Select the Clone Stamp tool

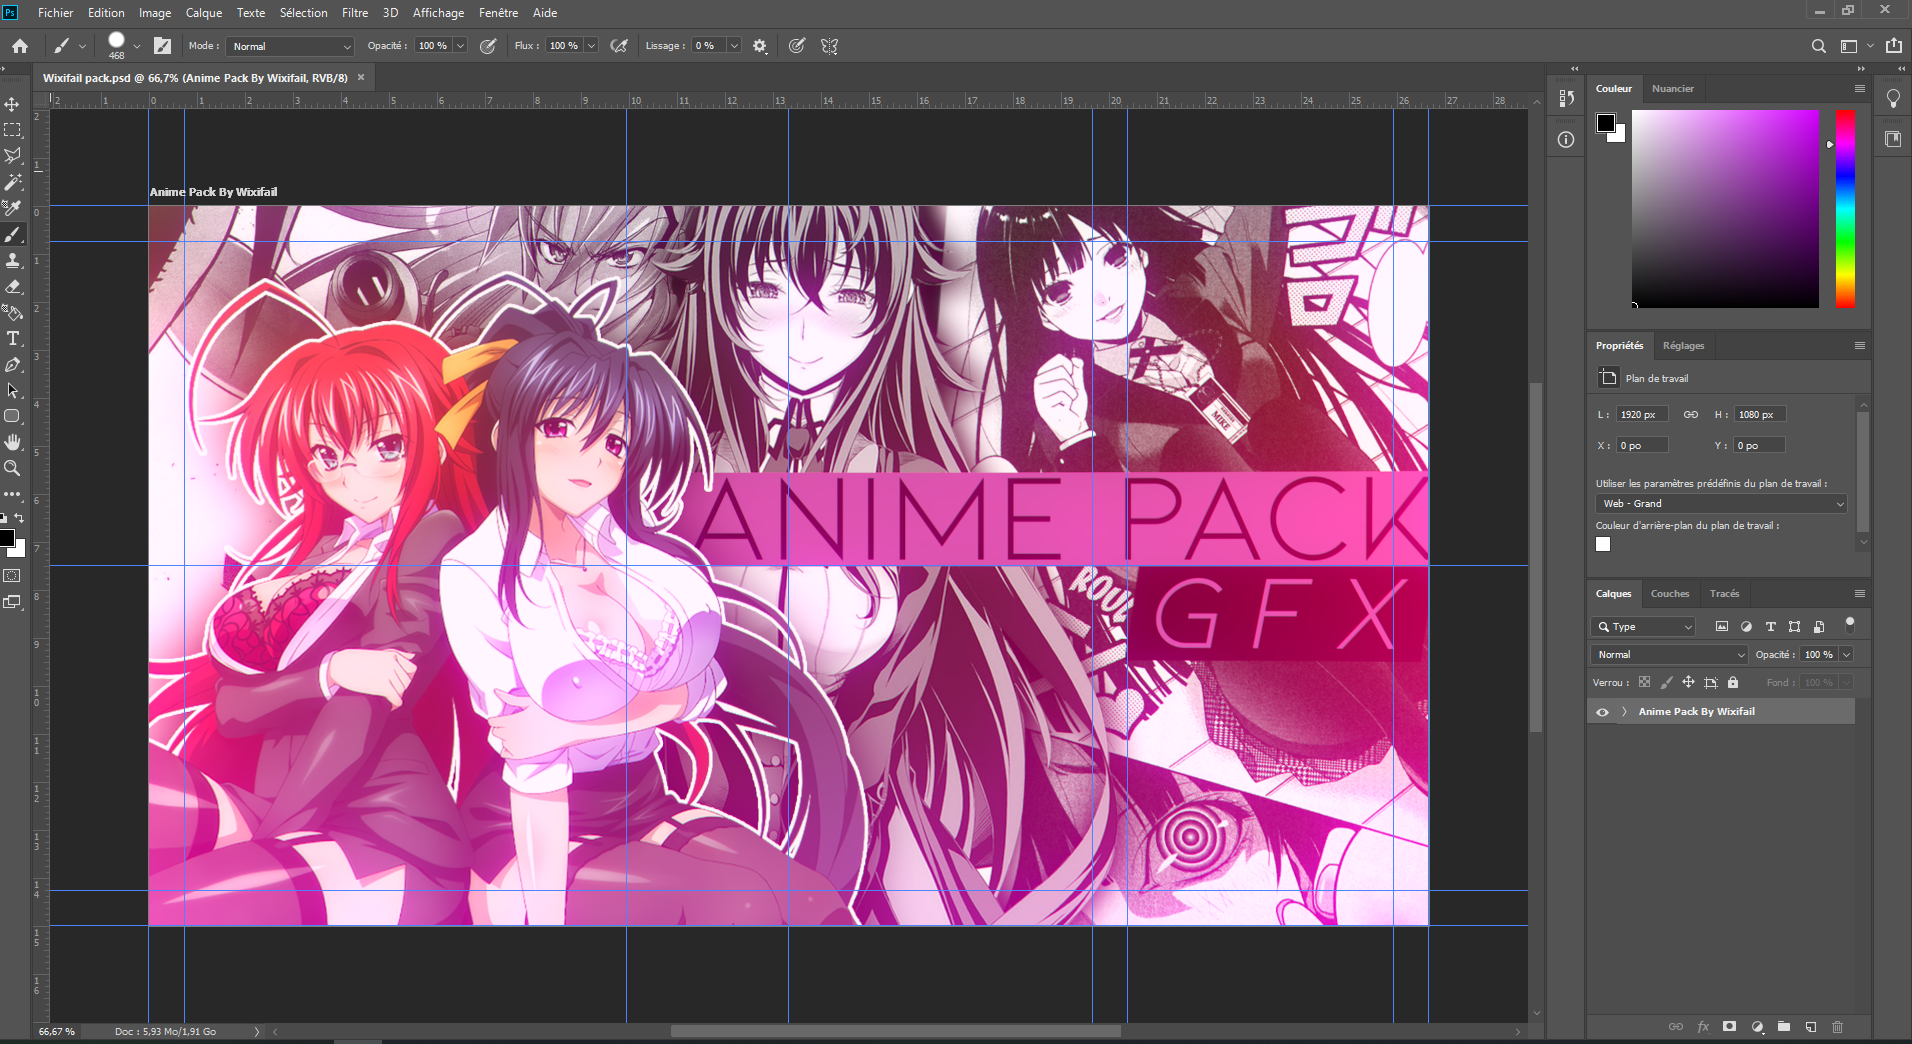click(x=12, y=260)
